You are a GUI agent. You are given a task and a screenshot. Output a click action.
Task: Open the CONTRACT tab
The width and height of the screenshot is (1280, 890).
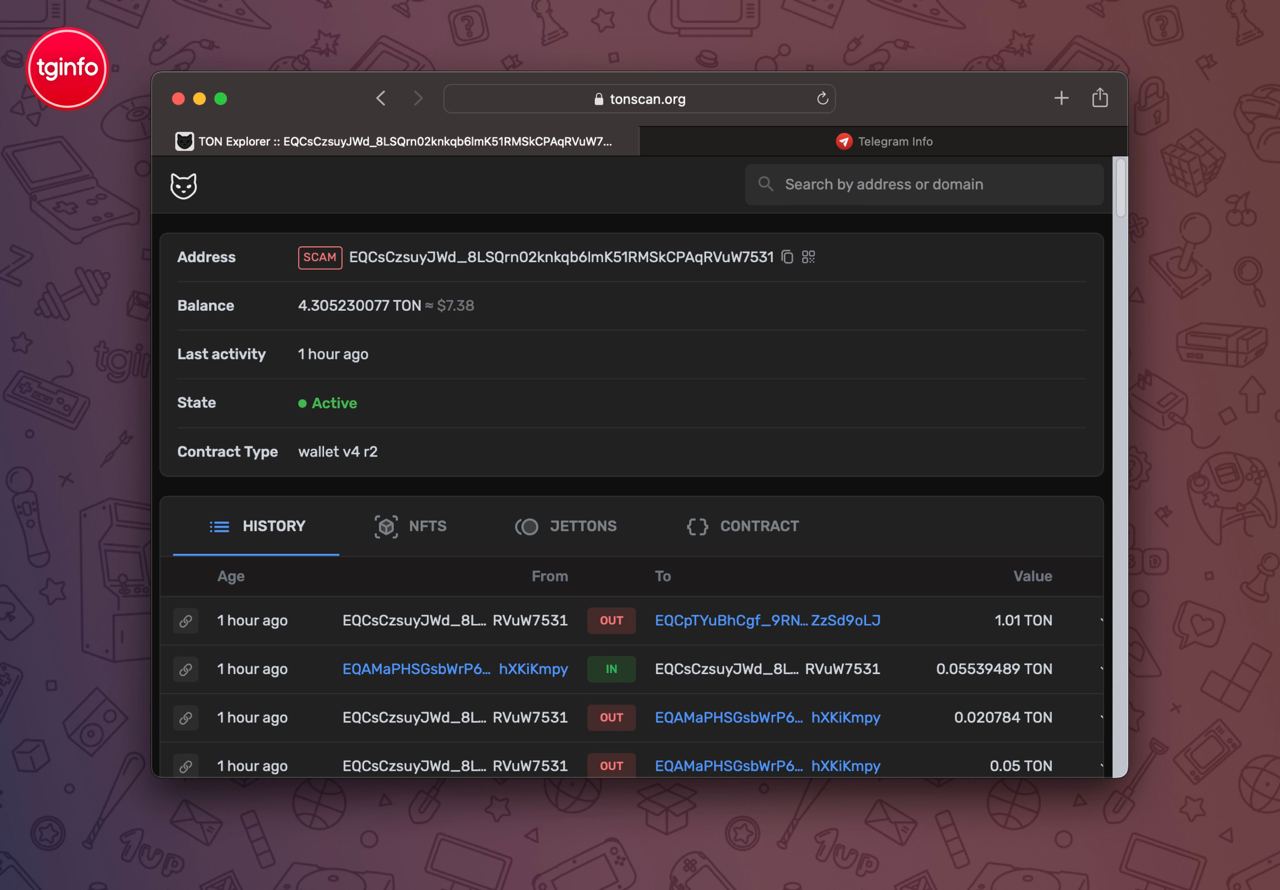coord(742,526)
